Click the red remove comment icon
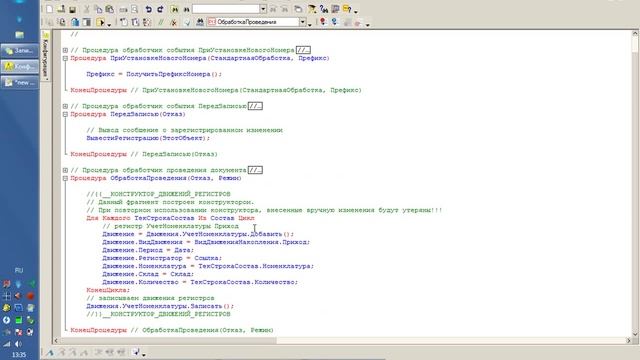The image size is (640, 360). [173, 22]
